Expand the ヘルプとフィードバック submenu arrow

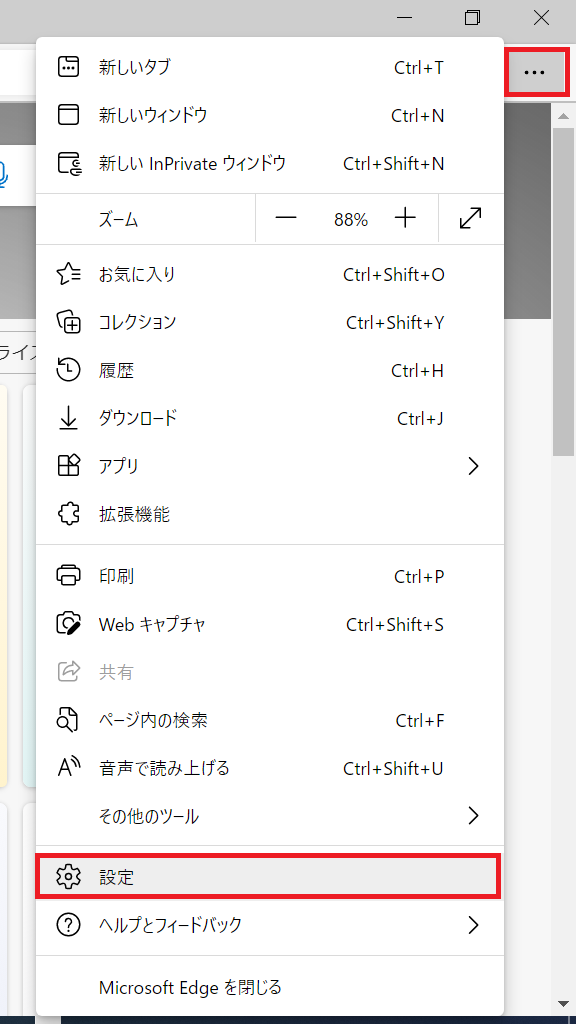tap(473, 925)
